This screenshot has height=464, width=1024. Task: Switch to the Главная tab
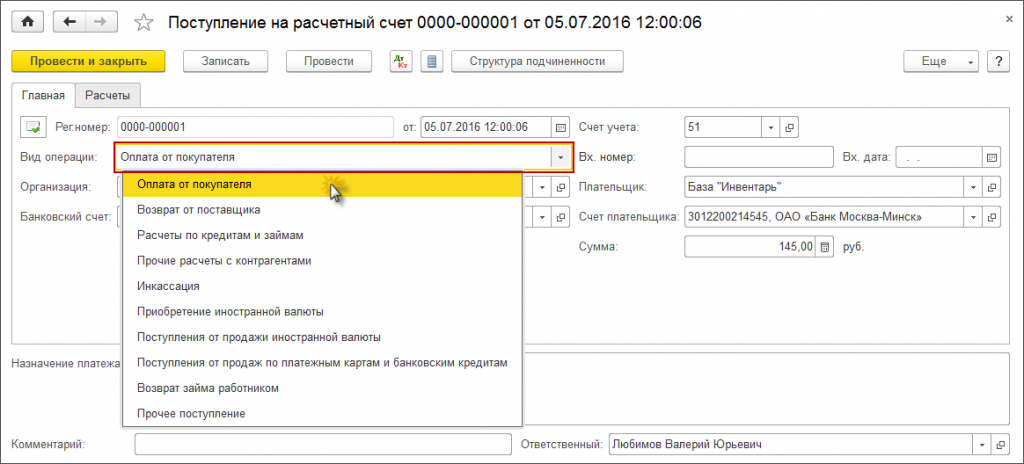43,95
